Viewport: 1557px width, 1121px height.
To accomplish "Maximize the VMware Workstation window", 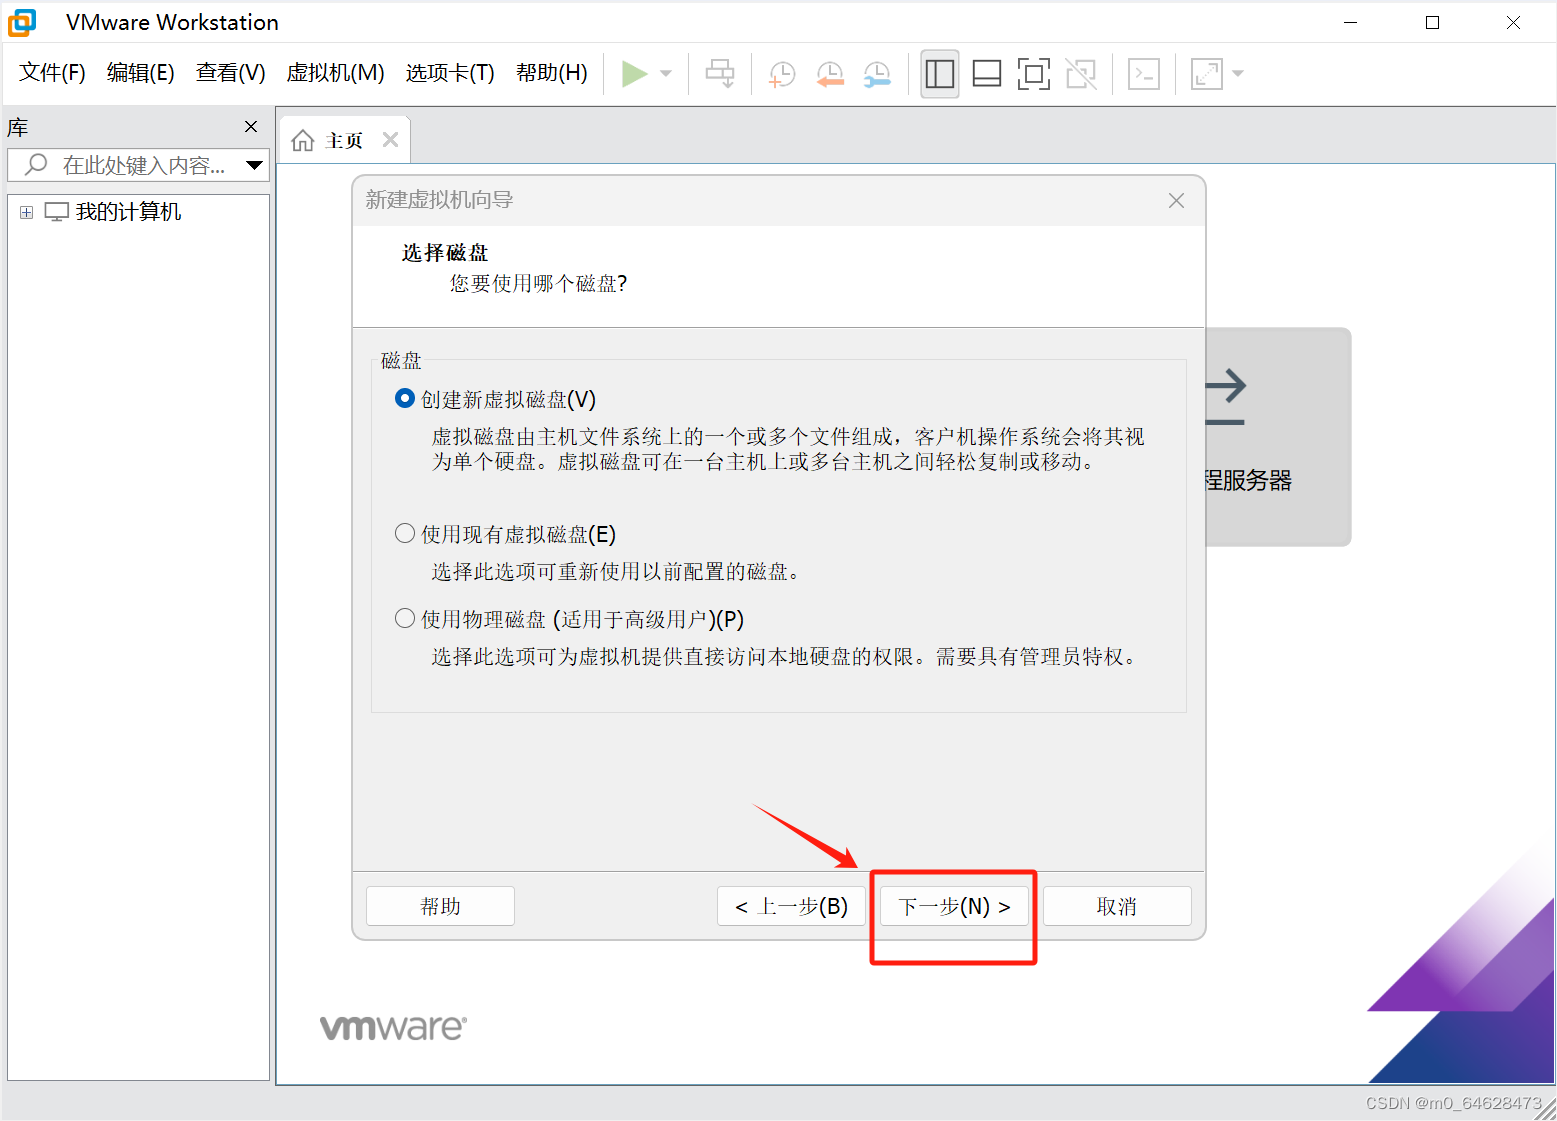I will click(1432, 22).
